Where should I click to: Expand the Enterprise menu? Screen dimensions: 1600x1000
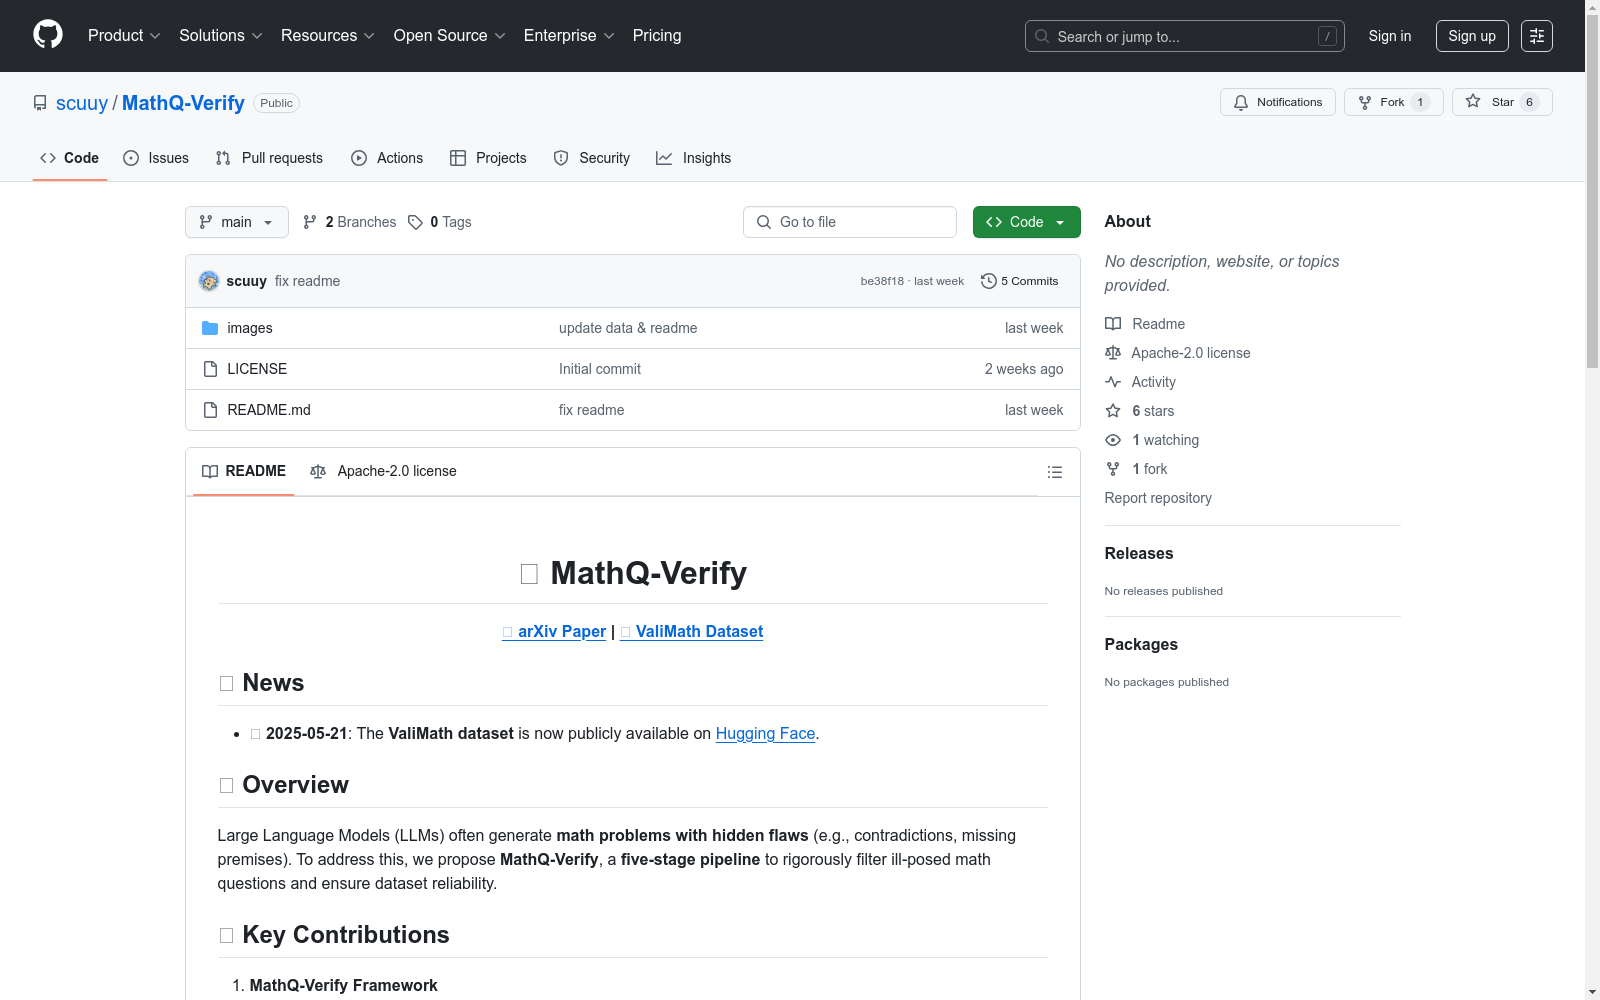(x=569, y=36)
